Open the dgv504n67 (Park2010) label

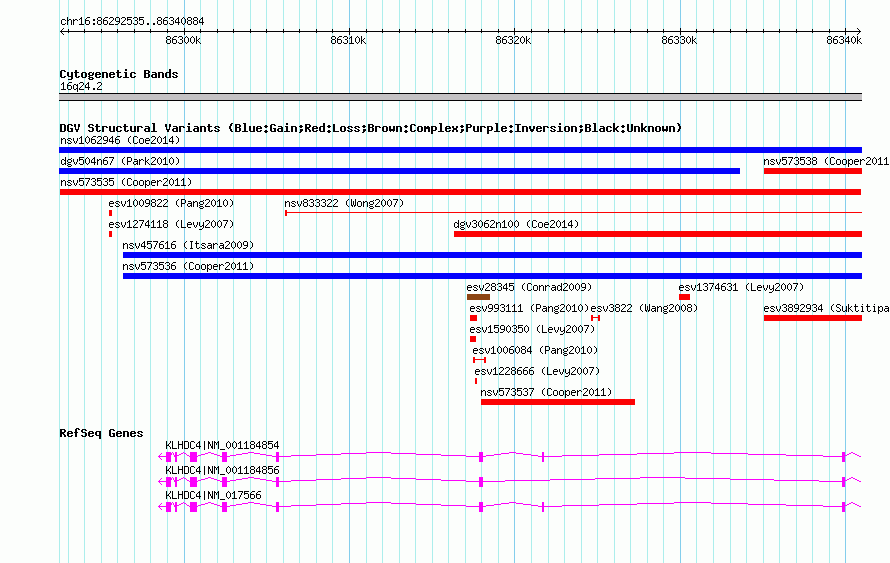pos(120,161)
